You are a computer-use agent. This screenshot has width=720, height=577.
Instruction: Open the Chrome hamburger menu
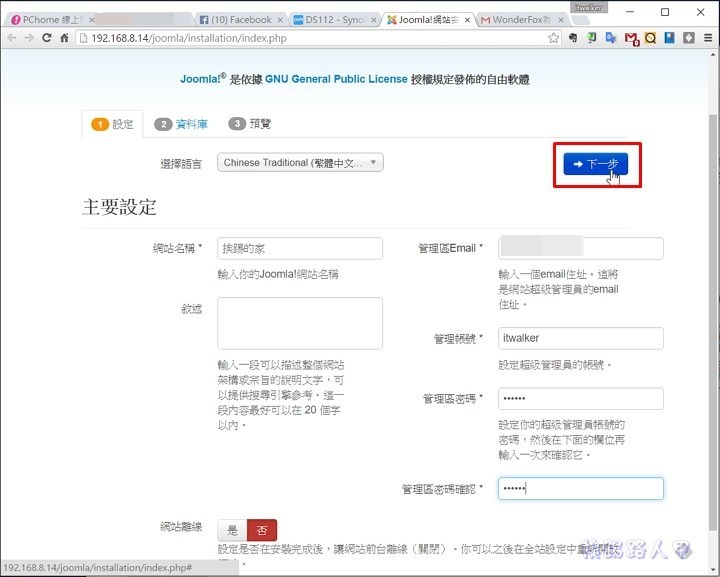707,38
